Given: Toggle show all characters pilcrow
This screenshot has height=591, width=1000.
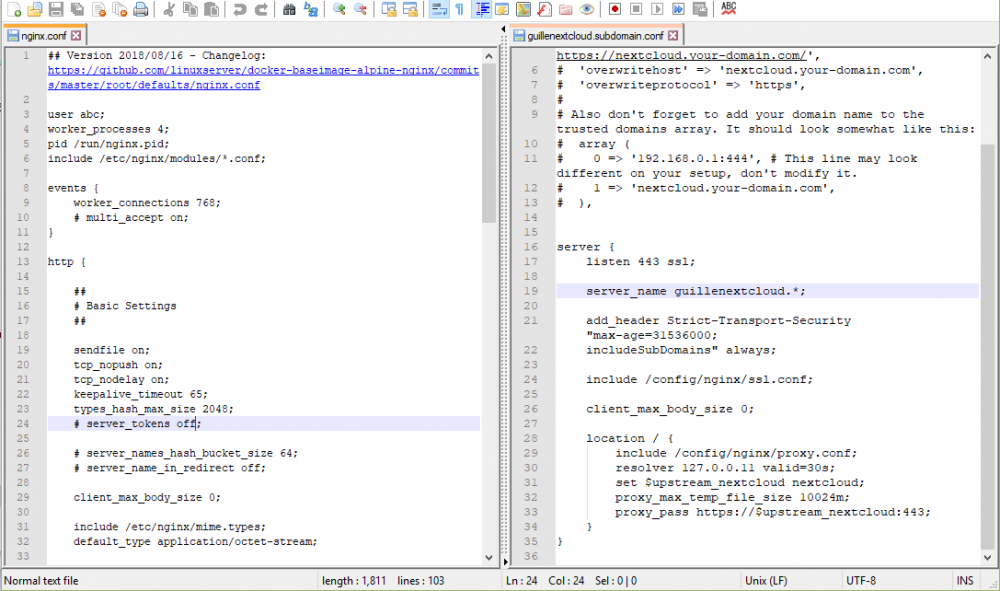Looking at the screenshot, I should pos(460,9).
